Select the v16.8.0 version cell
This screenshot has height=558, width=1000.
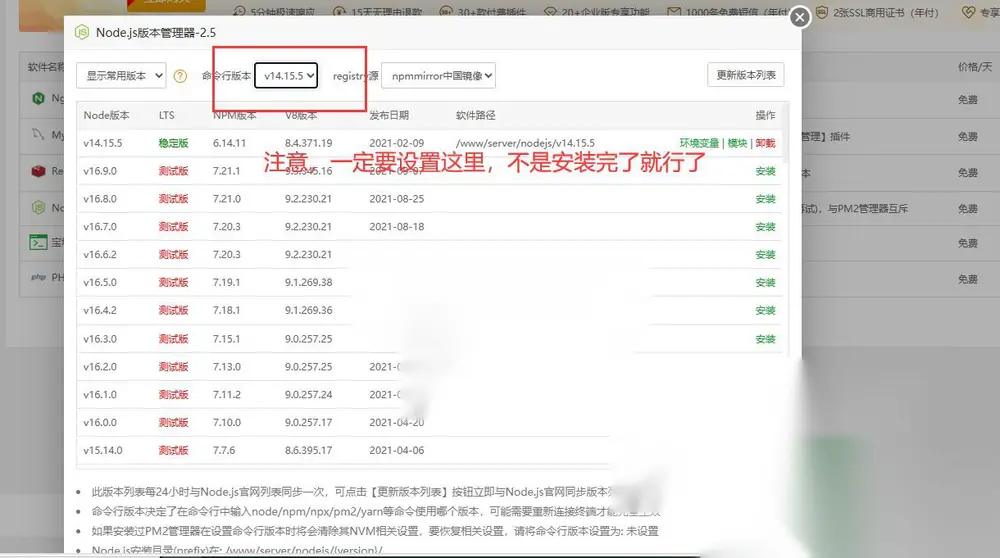coord(99,199)
